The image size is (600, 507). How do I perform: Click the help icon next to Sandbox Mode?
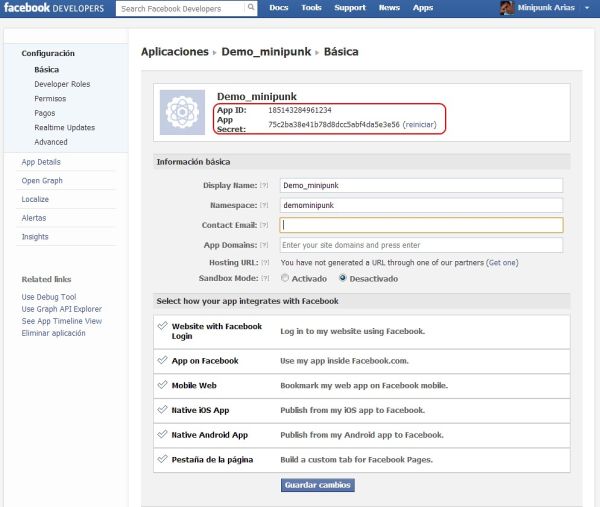point(265,278)
